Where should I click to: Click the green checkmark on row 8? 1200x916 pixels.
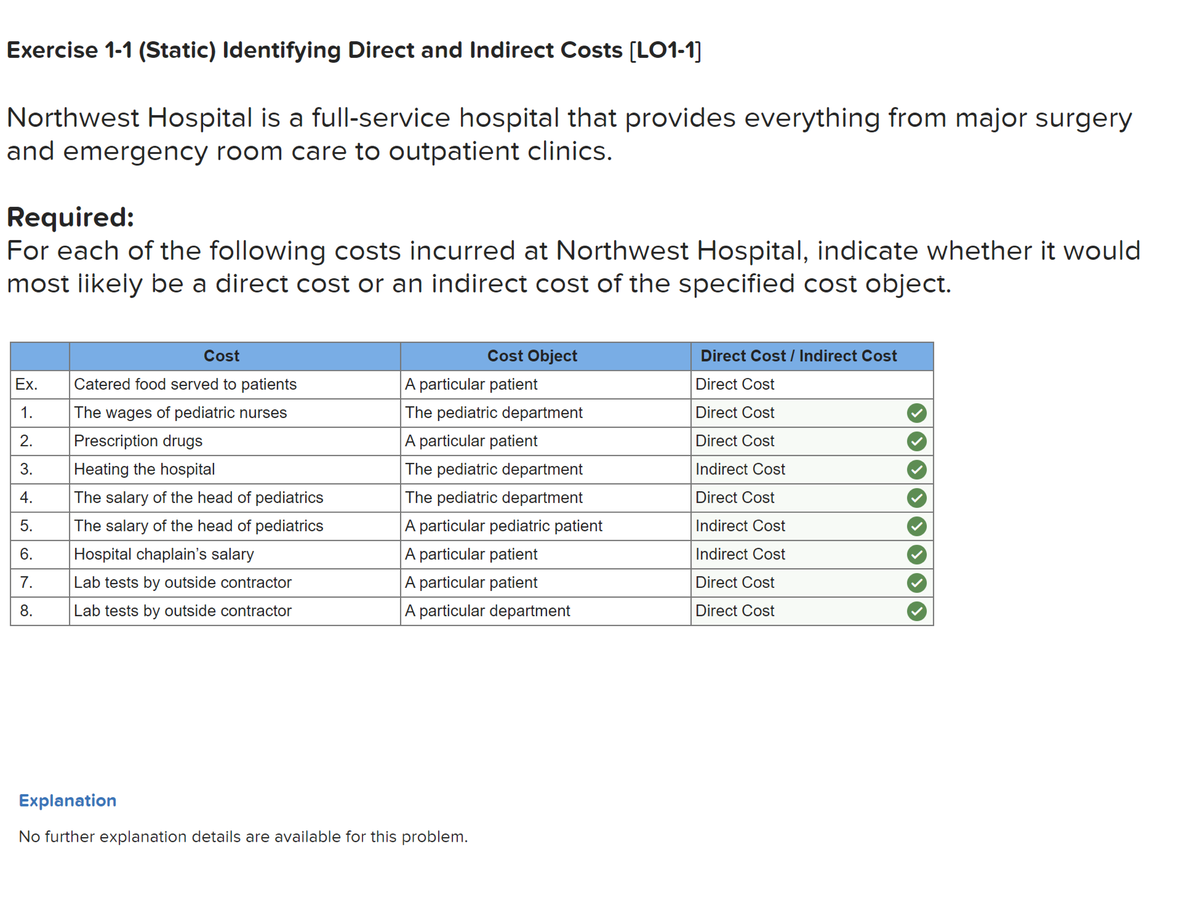click(916, 611)
